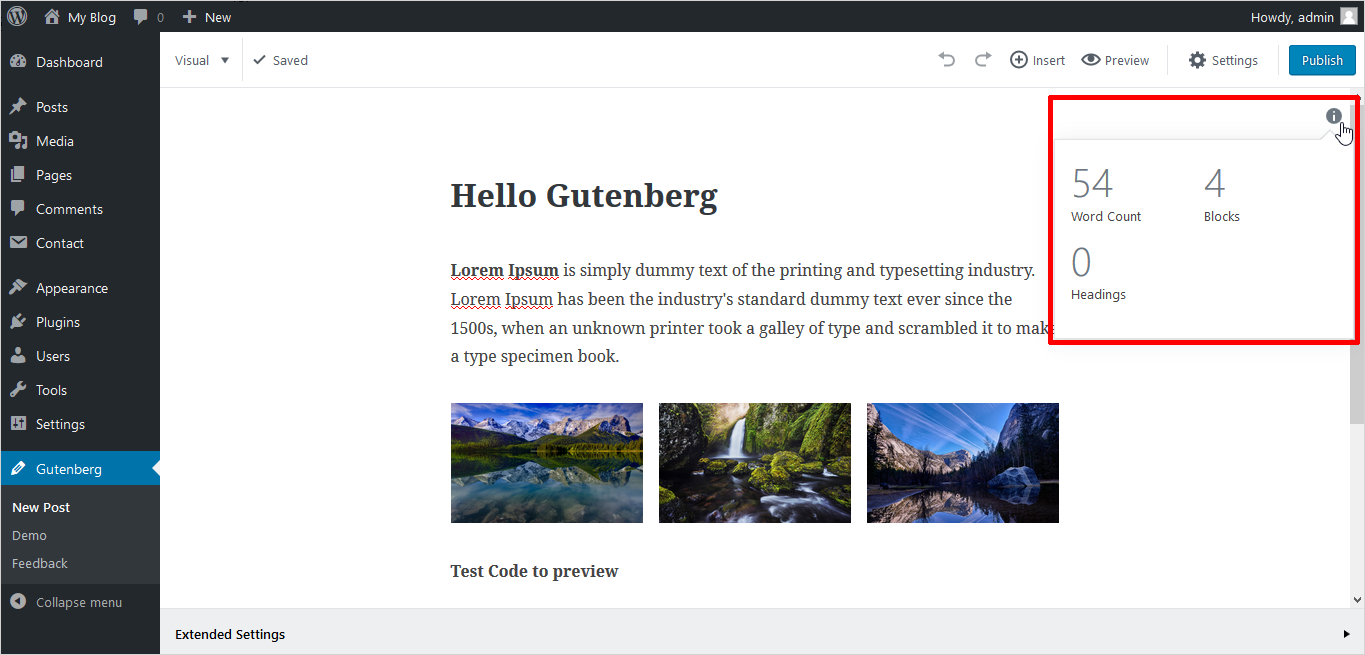The image size is (1365, 655).
Task: Open the Insert block menu
Action: tap(1037, 60)
